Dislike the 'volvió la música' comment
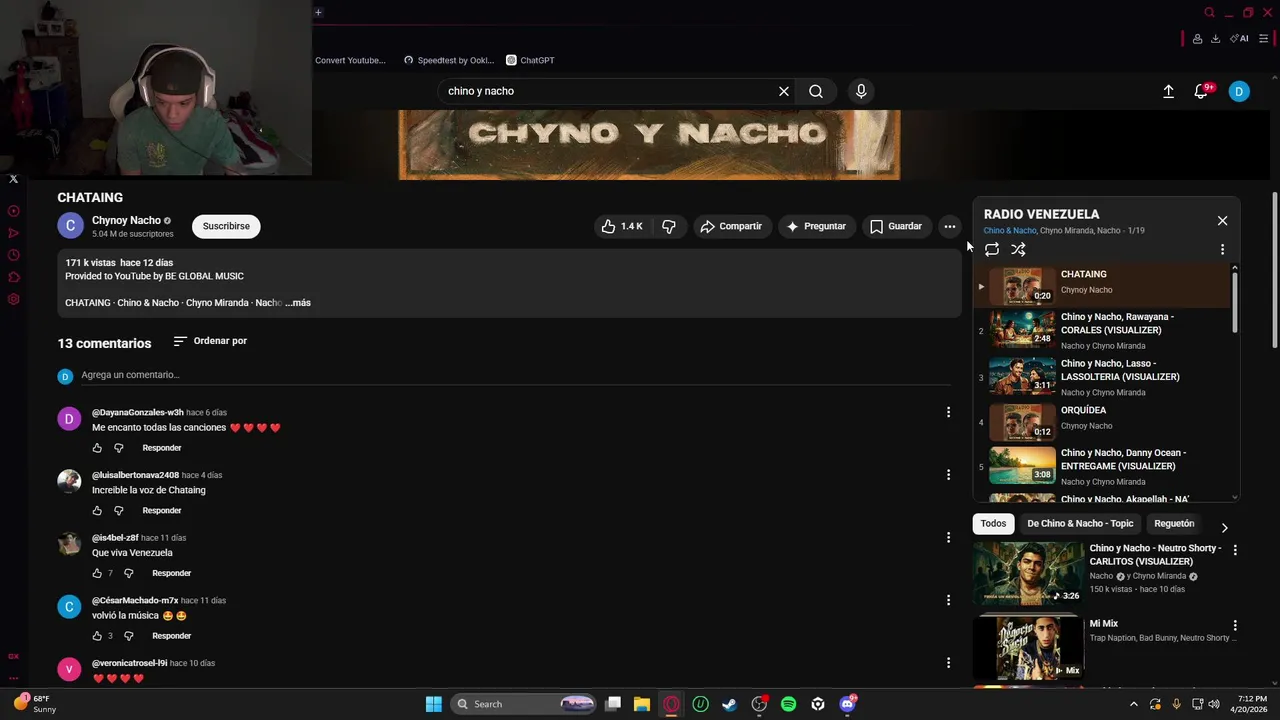This screenshot has height=720, width=1280. [x=128, y=636]
